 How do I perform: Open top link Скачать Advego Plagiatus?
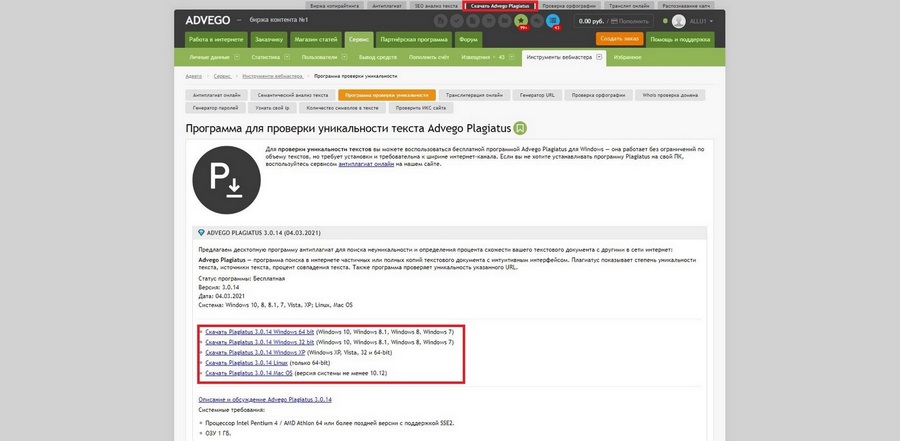coord(499,5)
